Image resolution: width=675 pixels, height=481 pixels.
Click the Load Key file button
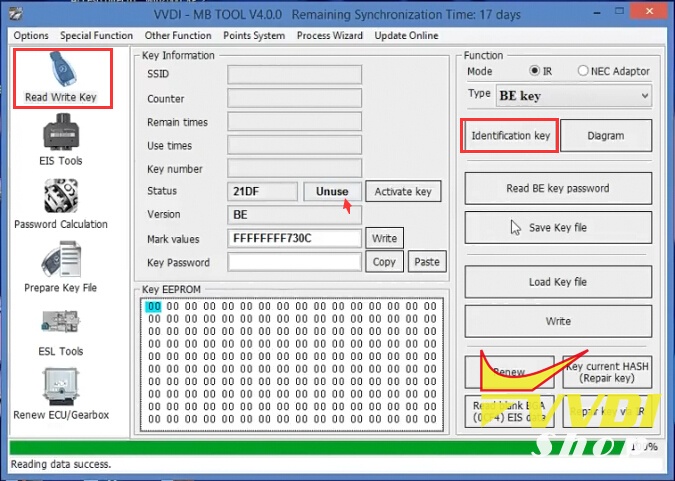point(558,282)
